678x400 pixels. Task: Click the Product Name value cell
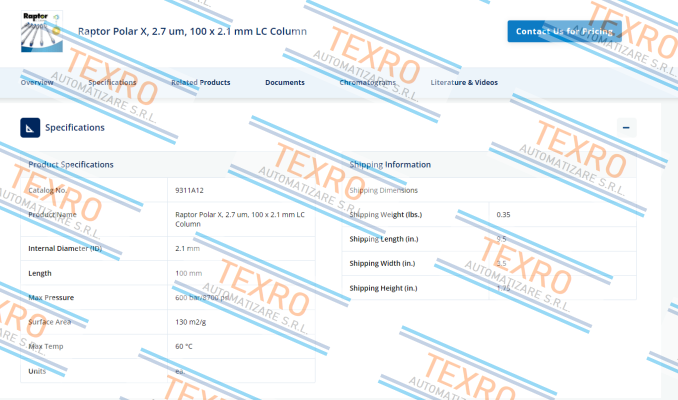click(241, 219)
